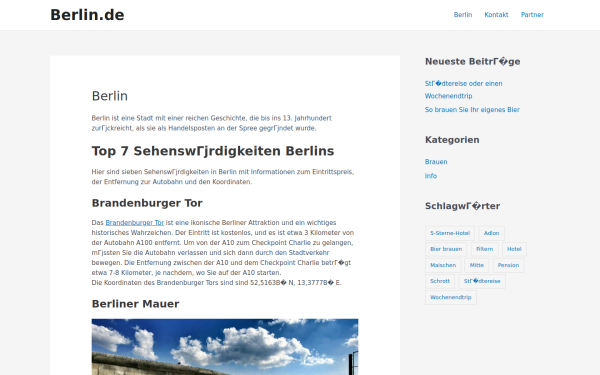The image size is (600, 375).
Task: Choose the Maischen tag
Action: pyautogui.click(x=443, y=265)
